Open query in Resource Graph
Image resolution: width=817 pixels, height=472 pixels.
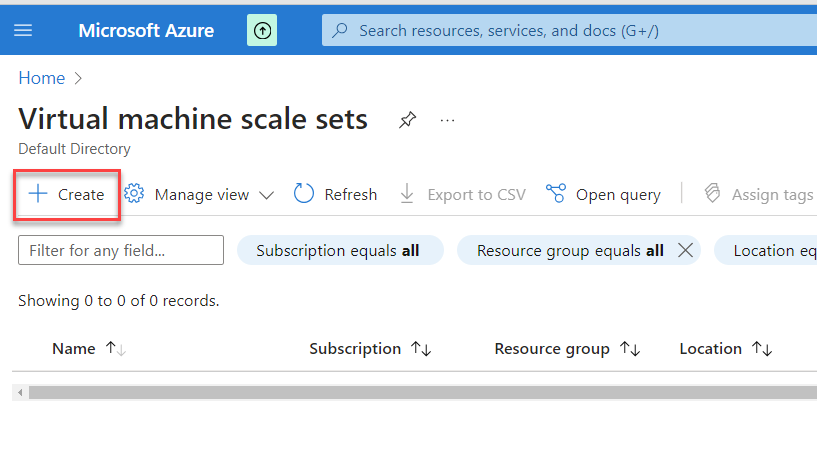[x=603, y=194]
